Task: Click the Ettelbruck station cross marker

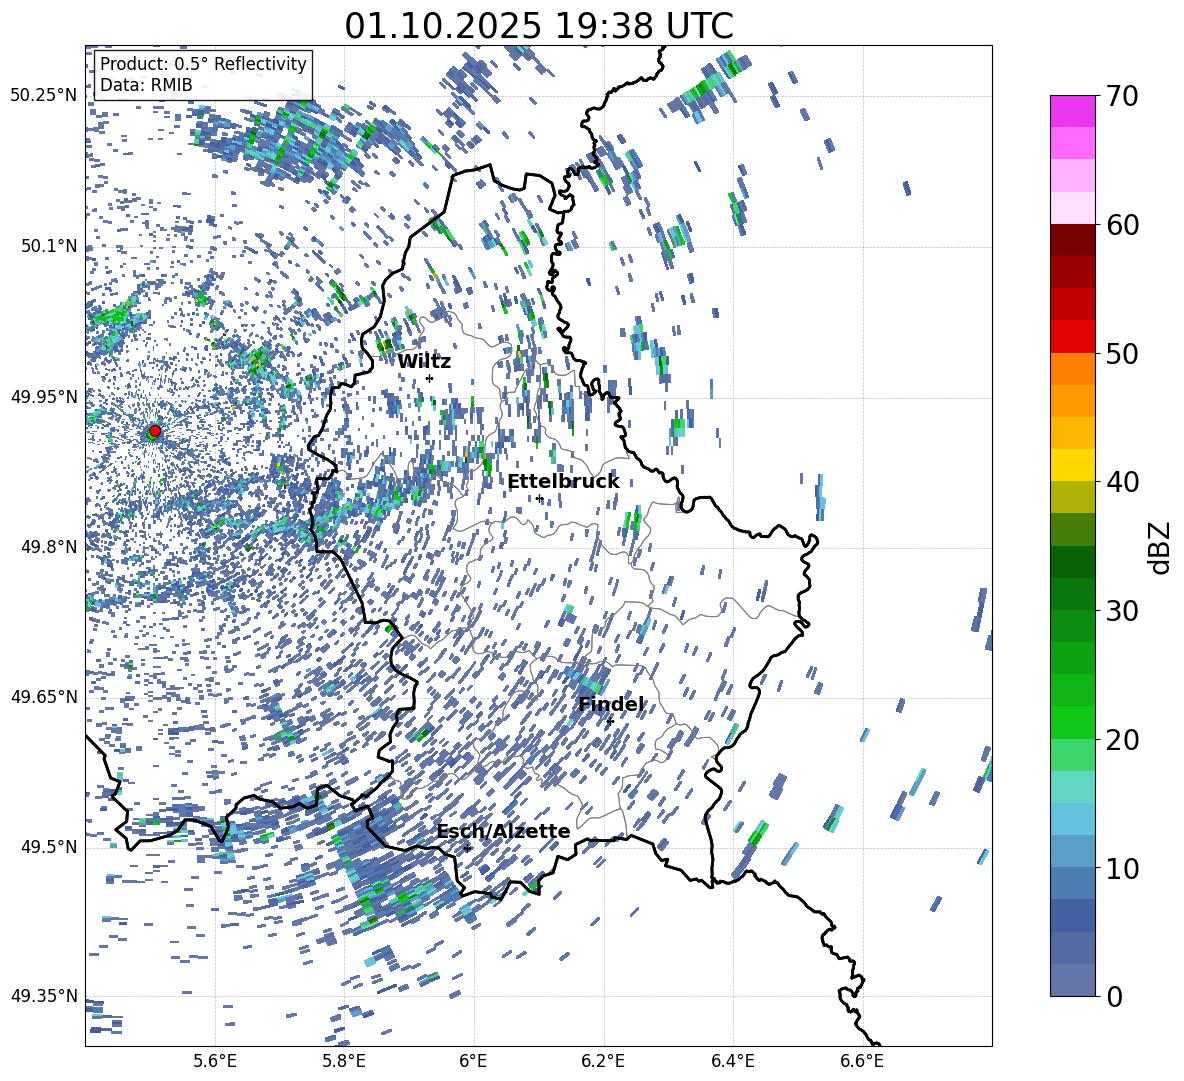Action: [539, 498]
